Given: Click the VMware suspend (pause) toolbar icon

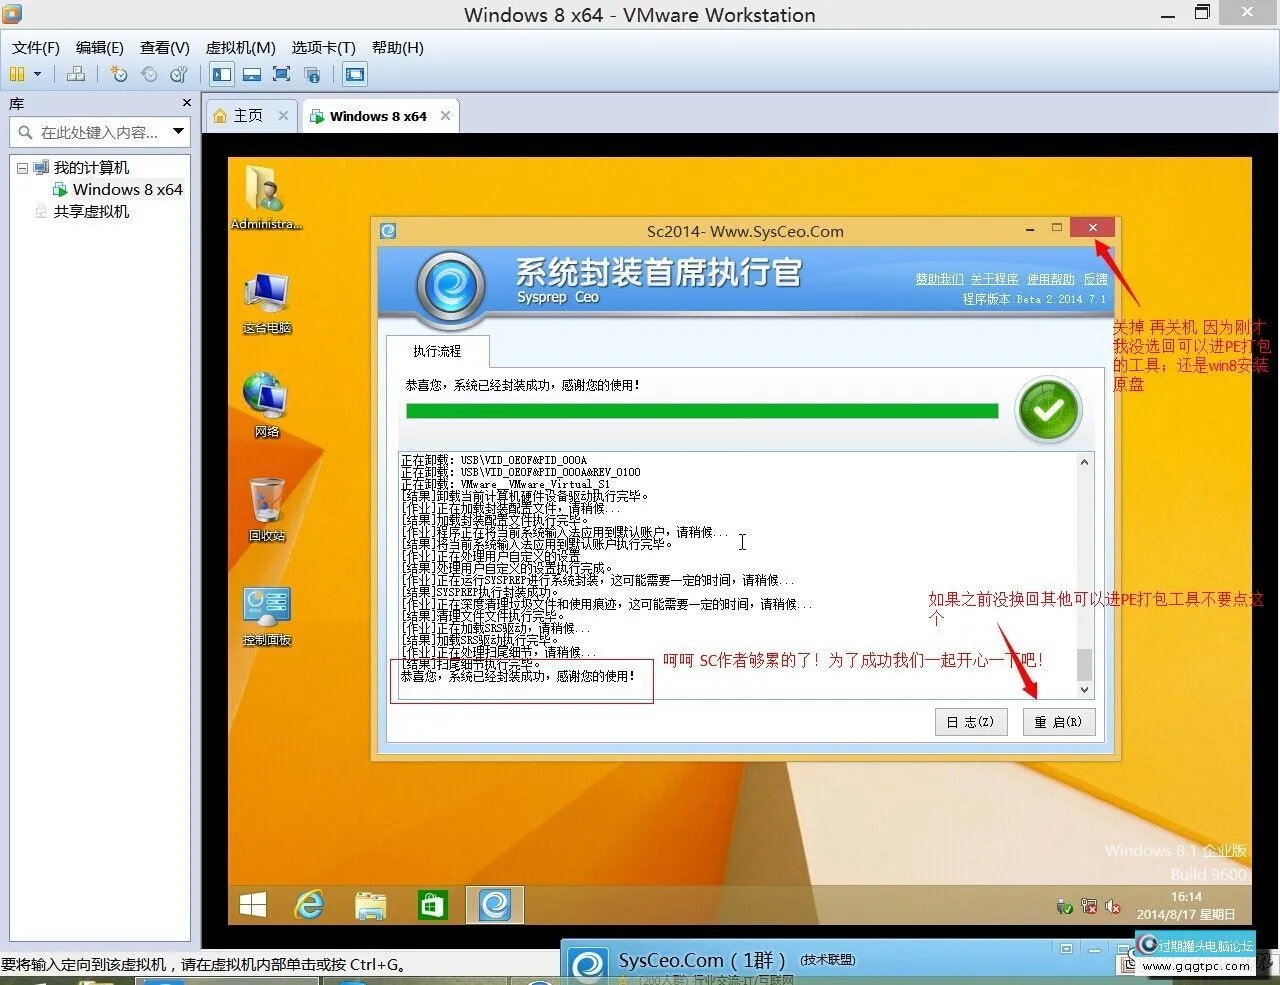Looking at the screenshot, I should click(x=16, y=74).
